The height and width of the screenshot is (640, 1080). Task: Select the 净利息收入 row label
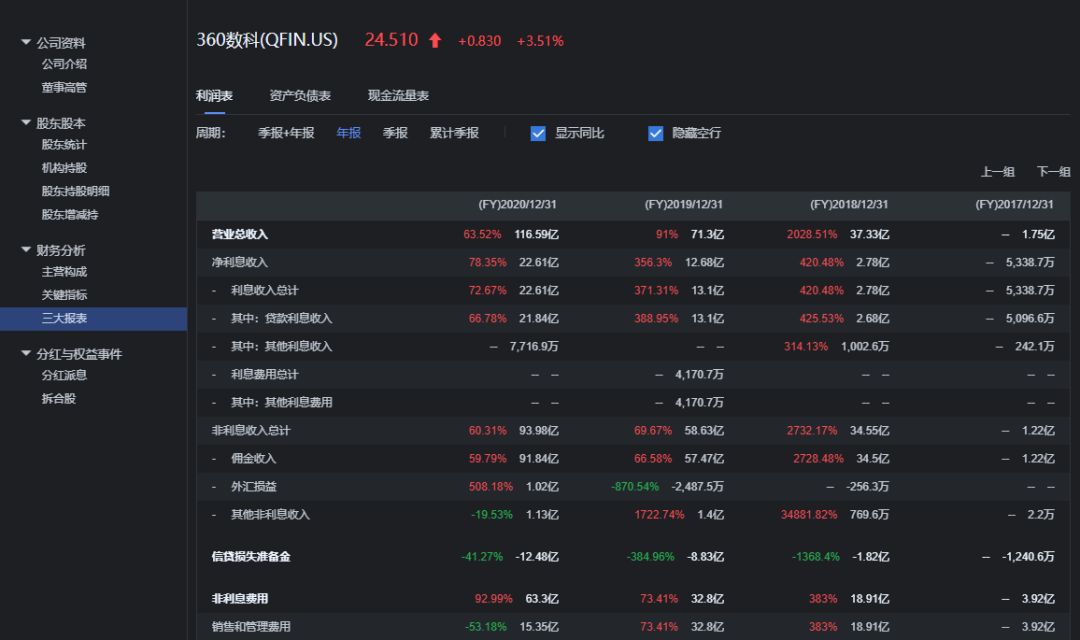click(240, 262)
